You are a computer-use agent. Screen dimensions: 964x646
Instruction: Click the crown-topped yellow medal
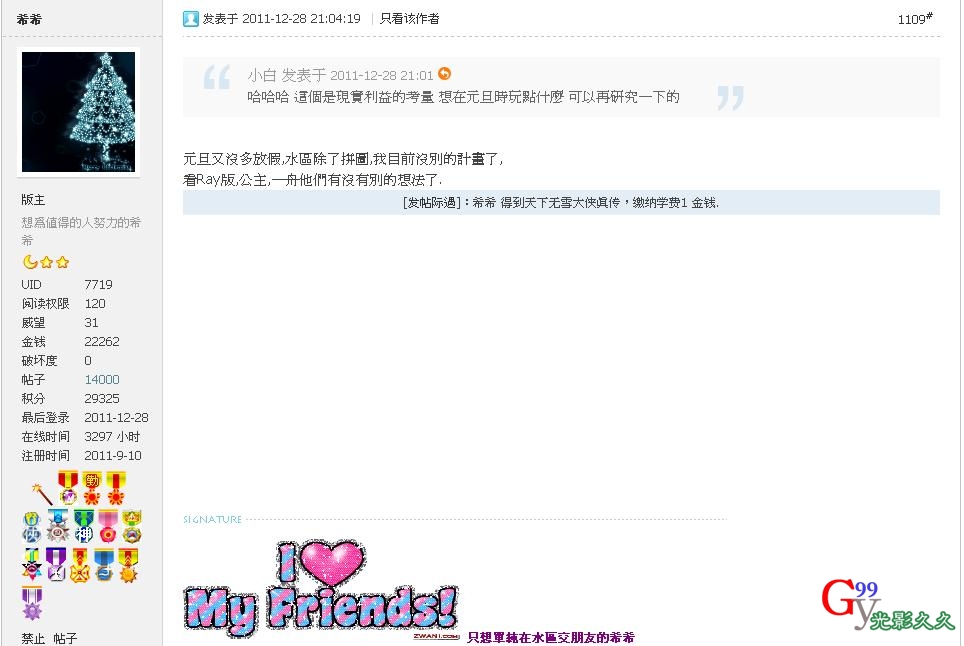132,526
